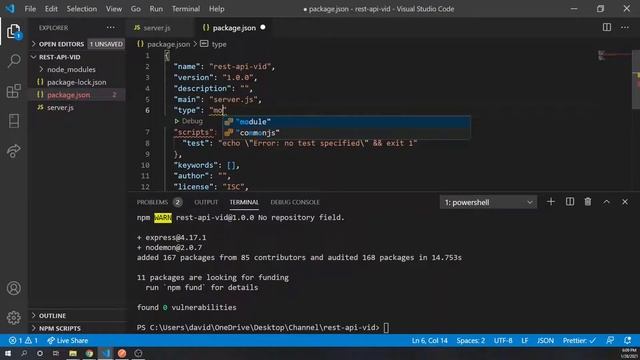Screen dimensions: 640x360
Task: Open the Terminal menu
Action: pyautogui.click(x=186, y=9)
